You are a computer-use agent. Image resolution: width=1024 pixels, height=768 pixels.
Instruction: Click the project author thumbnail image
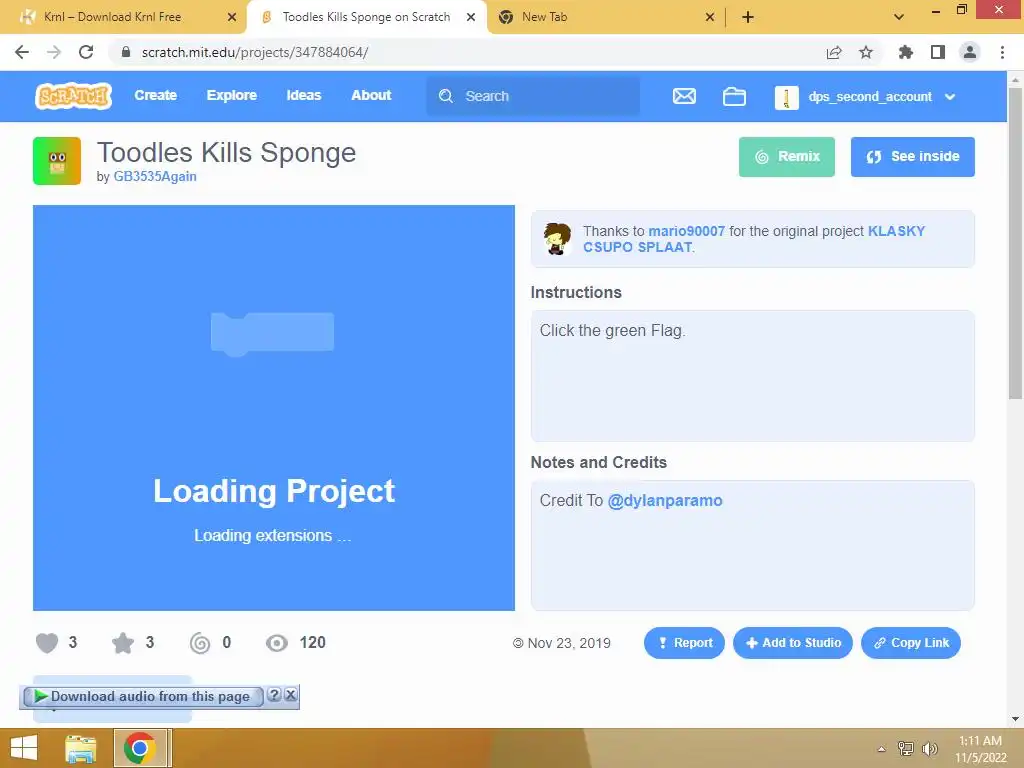pyautogui.click(x=57, y=161)
